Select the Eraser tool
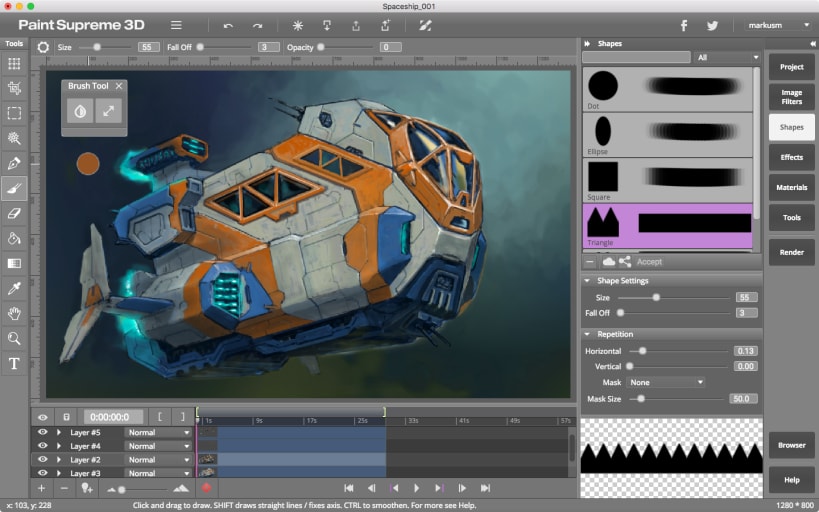 (14, 213)
